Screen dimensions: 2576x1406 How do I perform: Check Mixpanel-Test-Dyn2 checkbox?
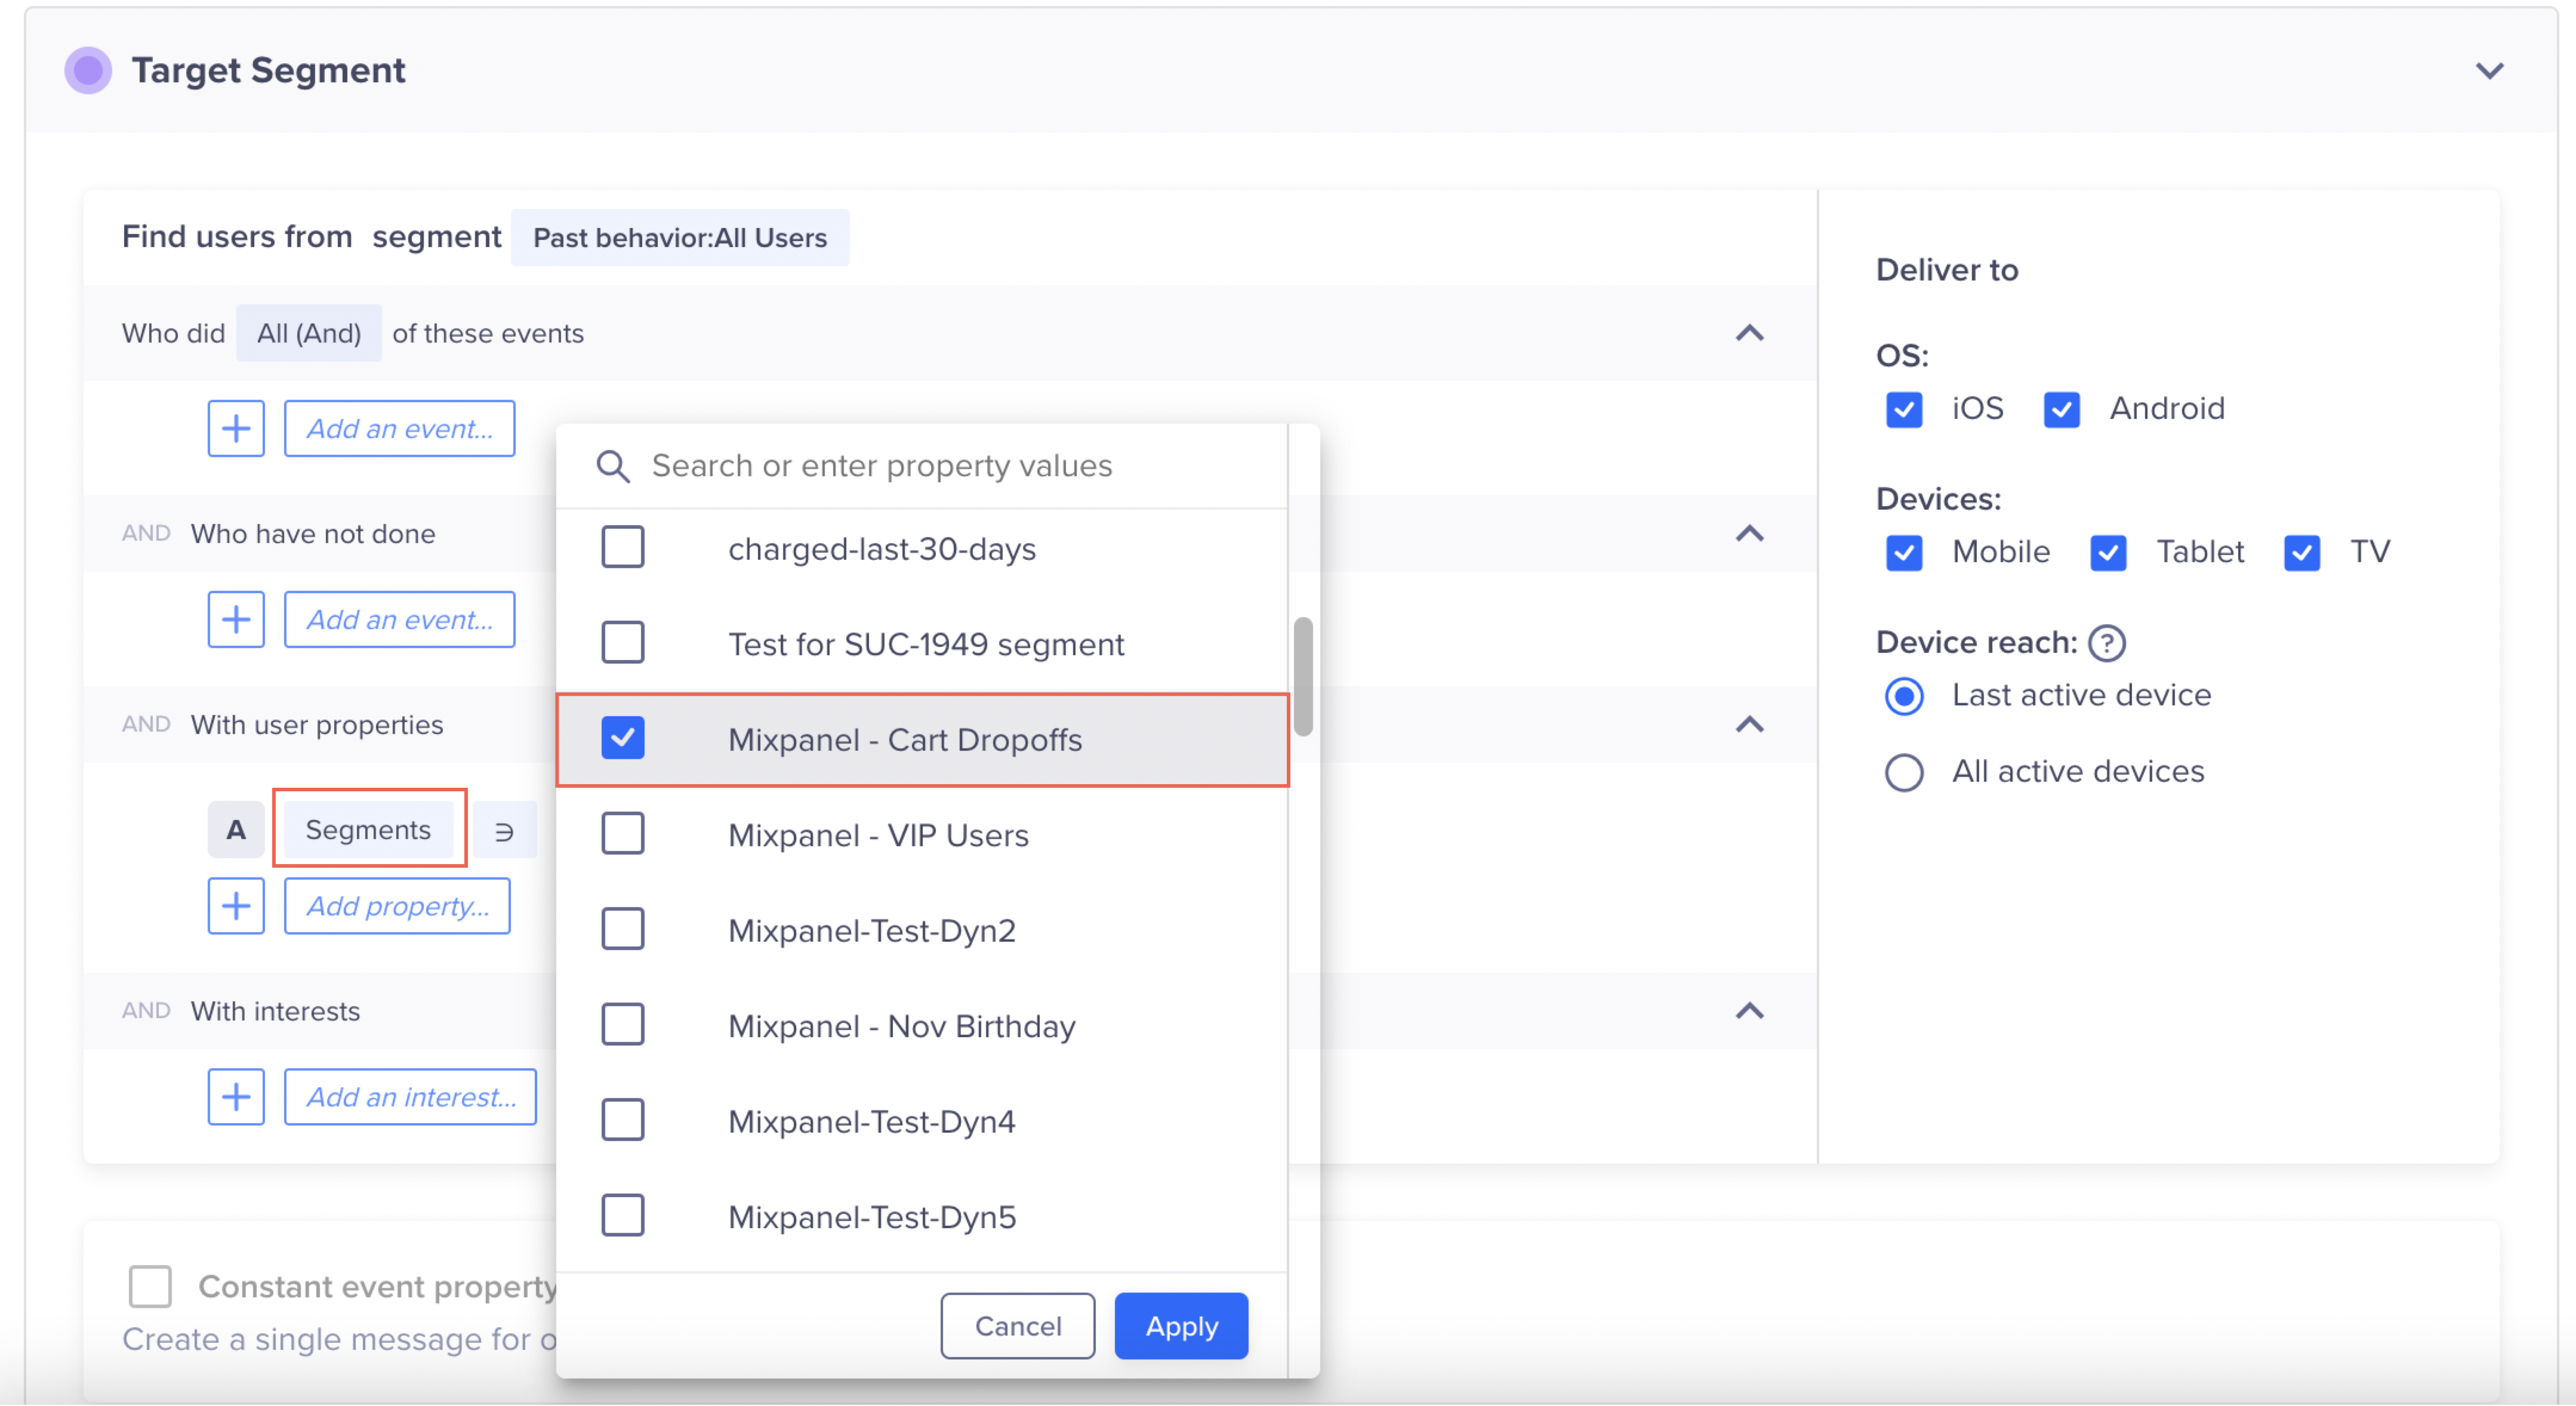click(623, 929)
